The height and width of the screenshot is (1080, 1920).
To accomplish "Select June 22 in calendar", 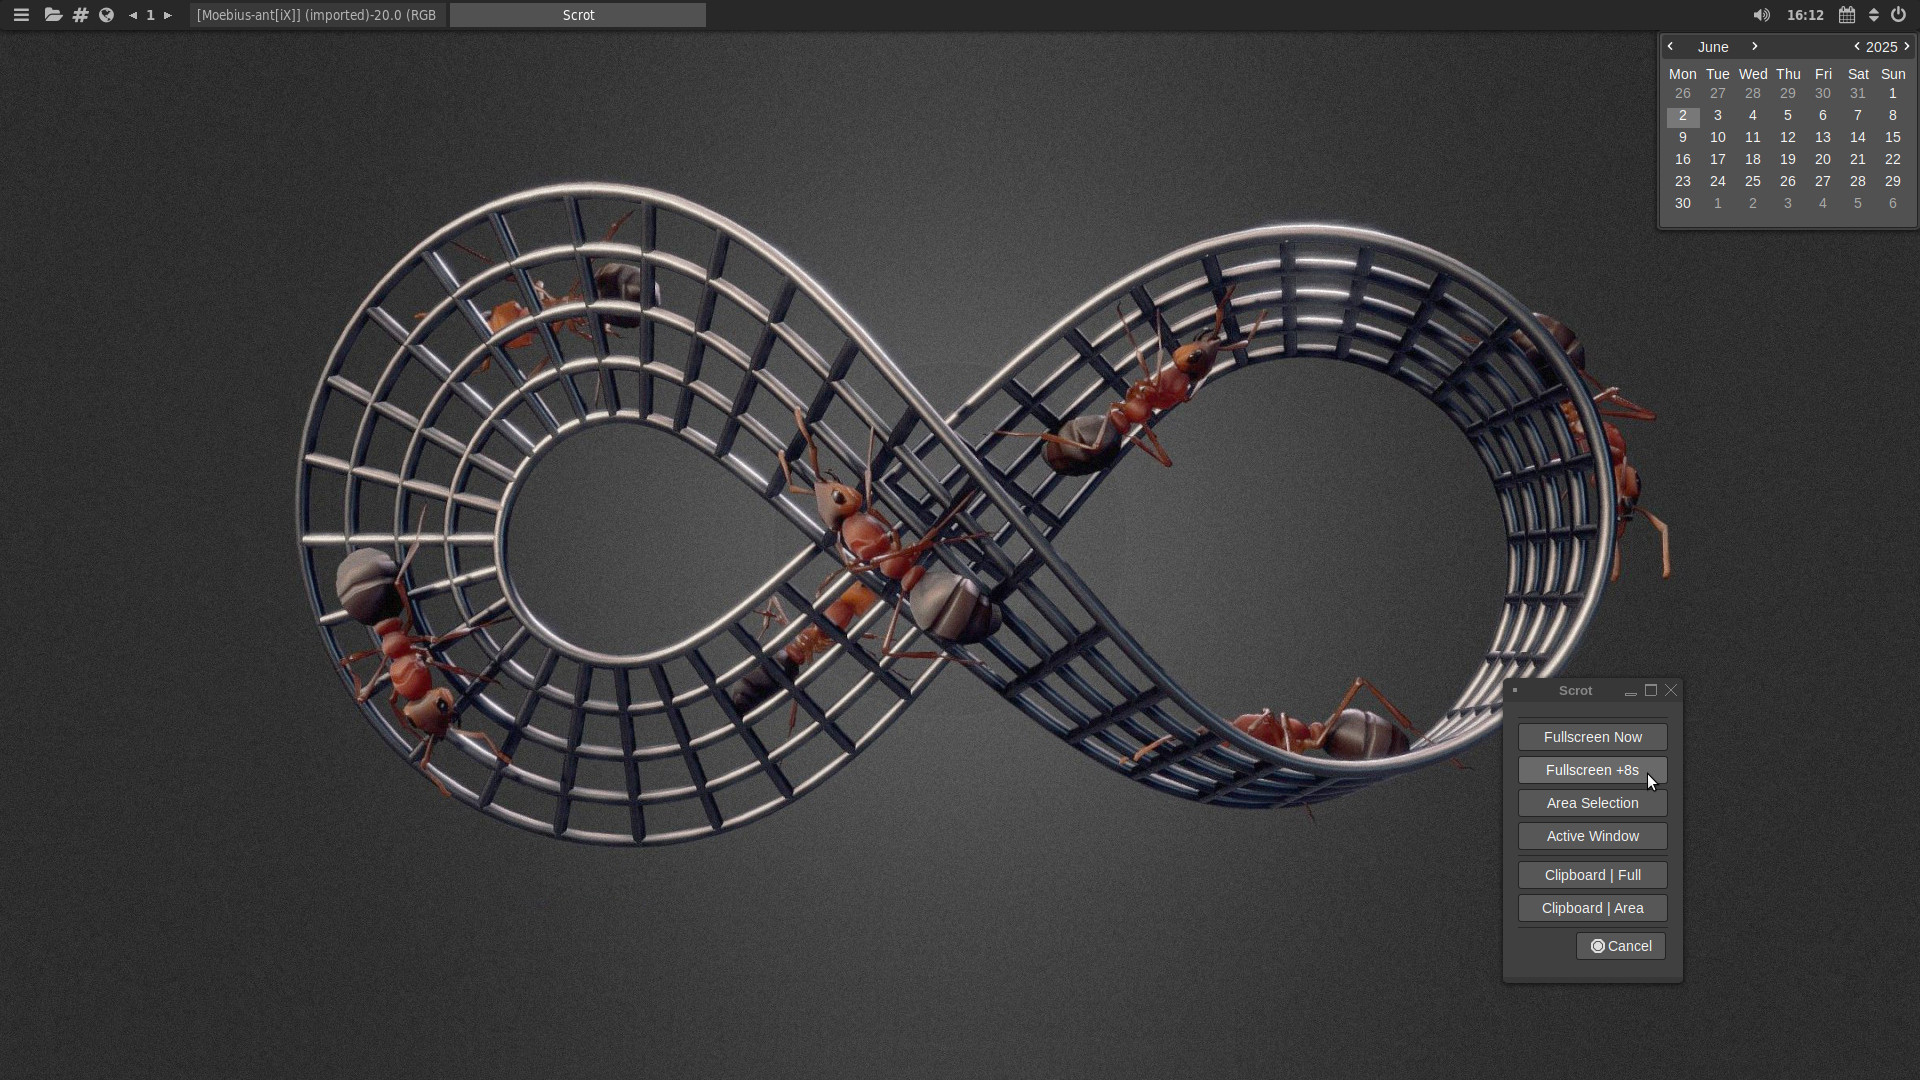I will (1893, 160).
